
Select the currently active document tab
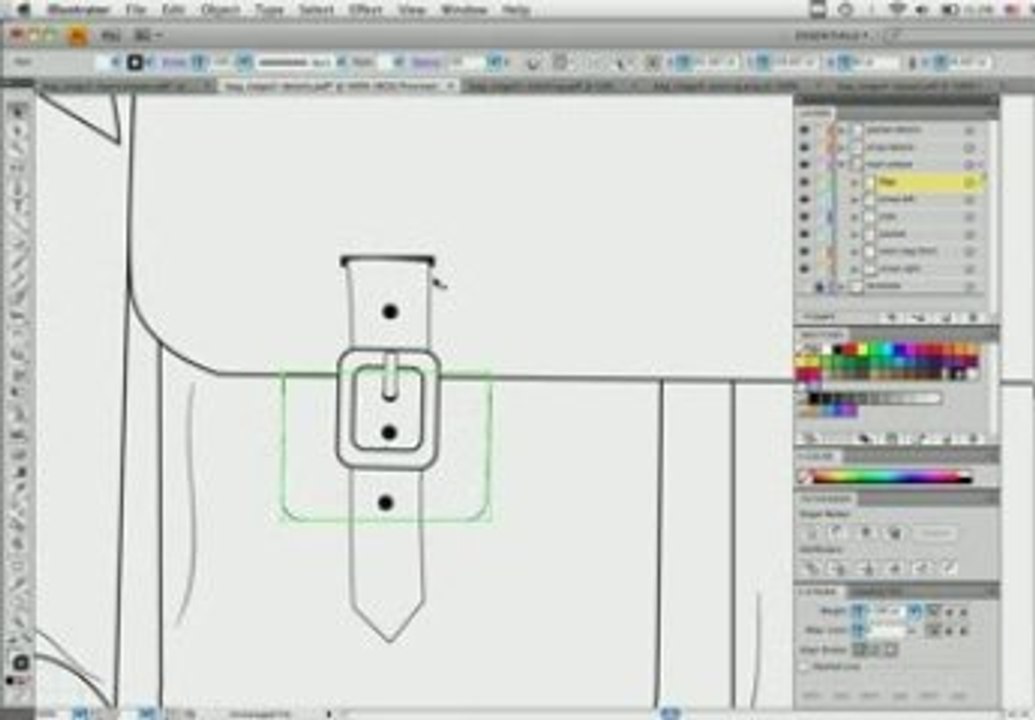337,86
